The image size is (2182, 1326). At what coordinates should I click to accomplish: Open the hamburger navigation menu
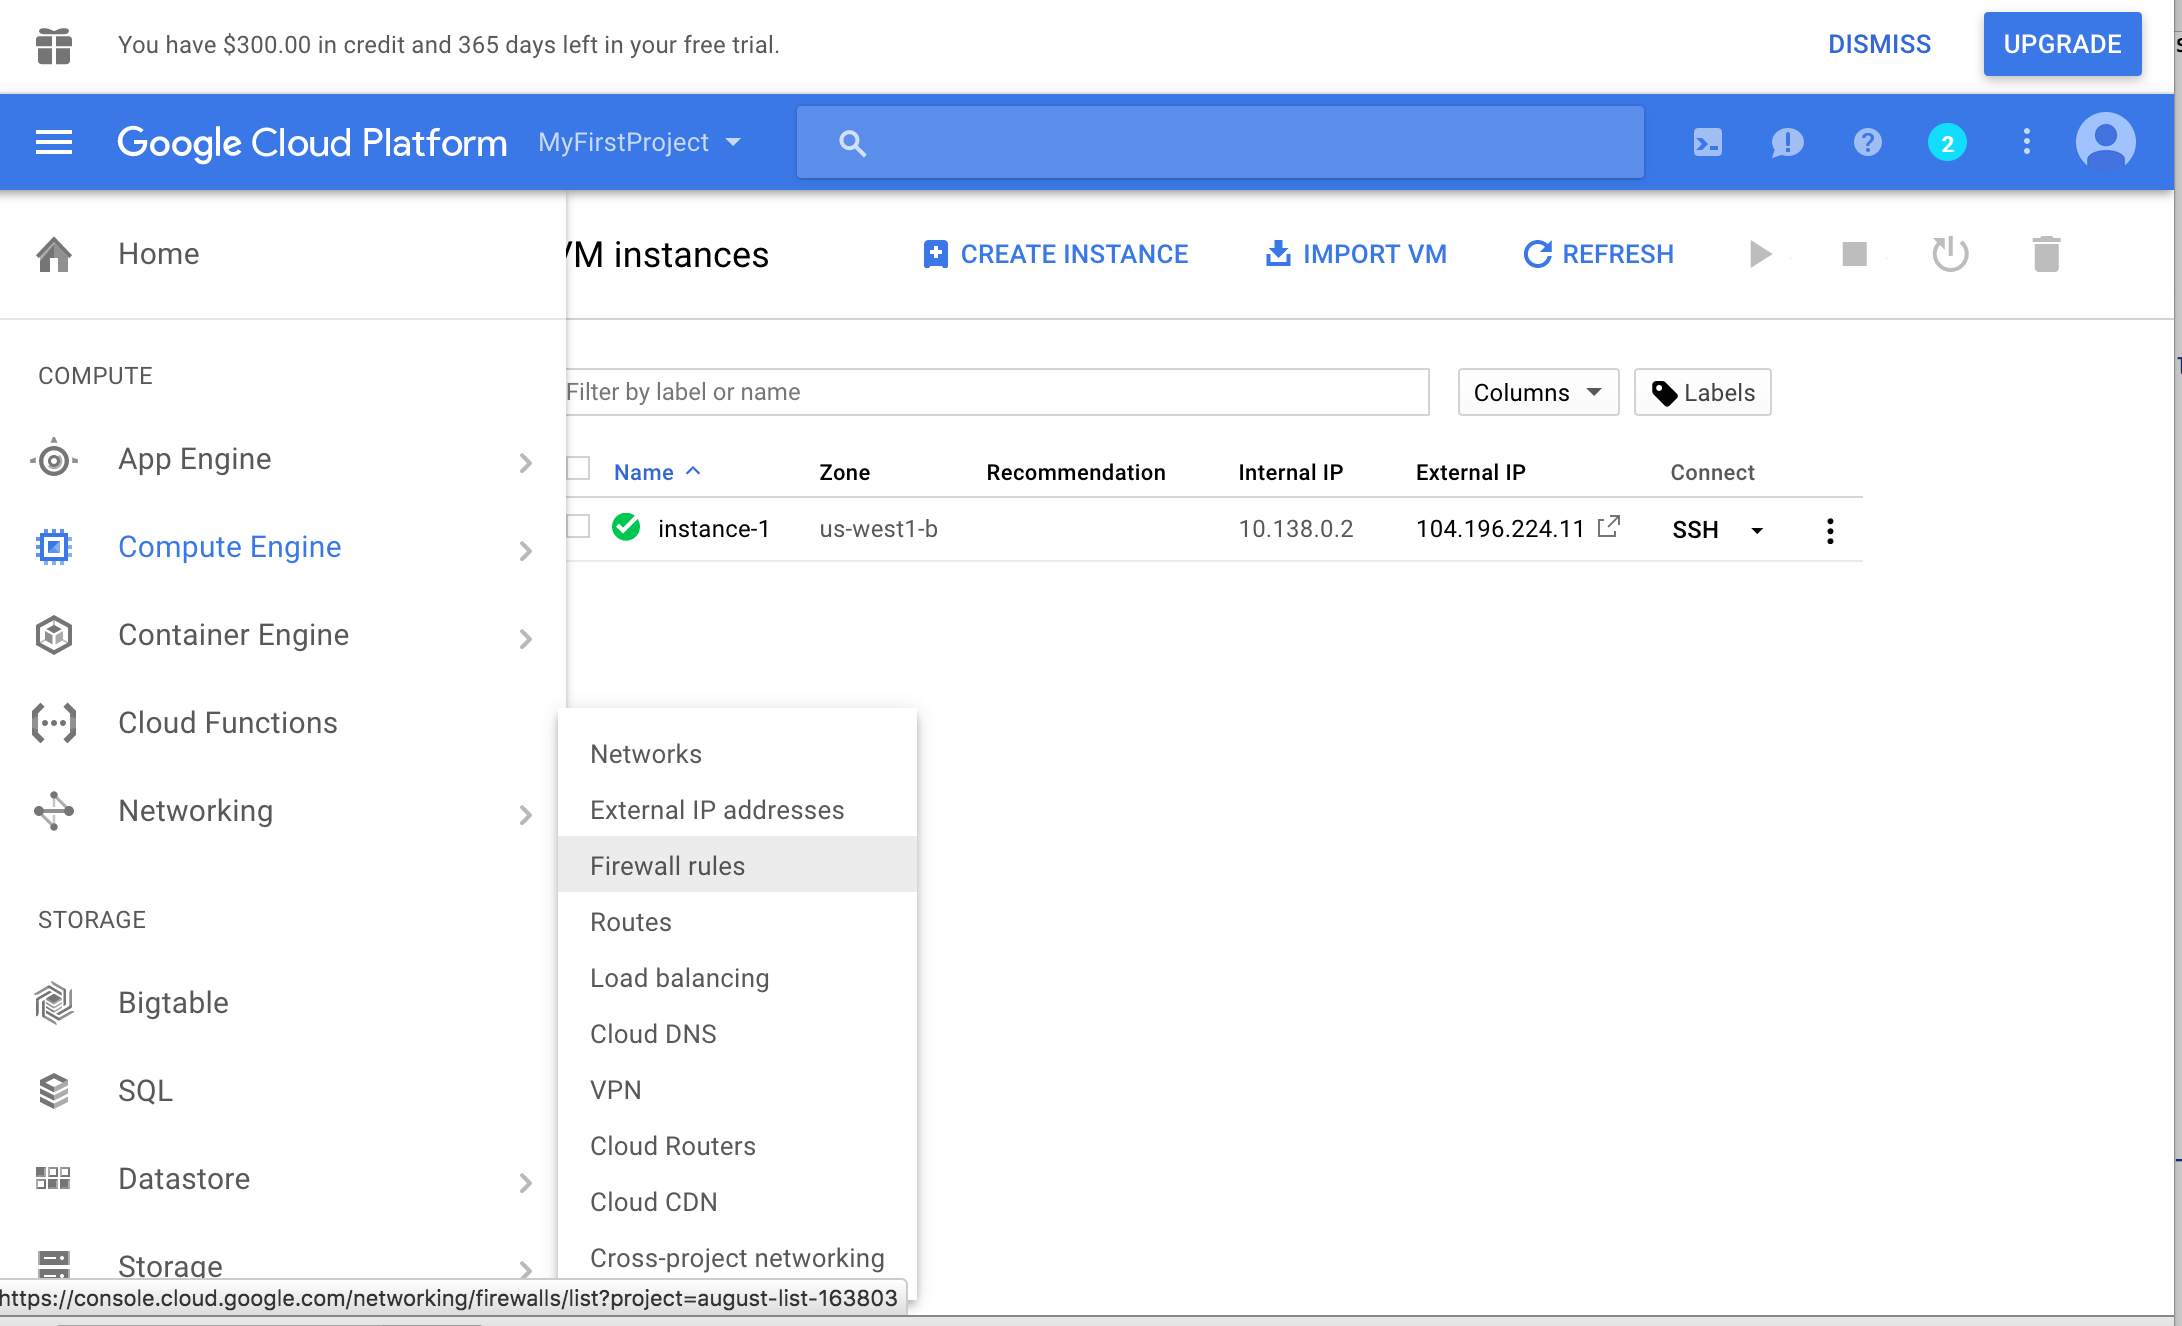(x=54, y=143)
